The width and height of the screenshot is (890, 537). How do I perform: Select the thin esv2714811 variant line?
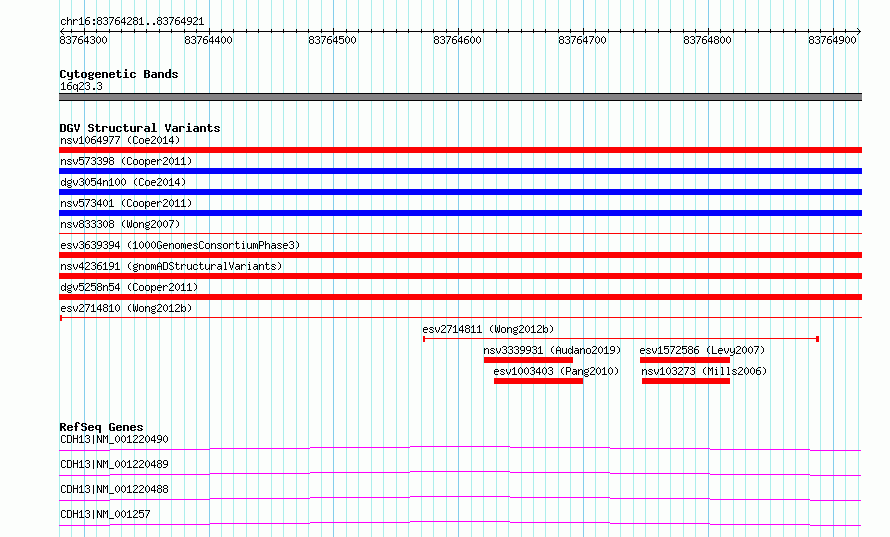tap(621, 339)
